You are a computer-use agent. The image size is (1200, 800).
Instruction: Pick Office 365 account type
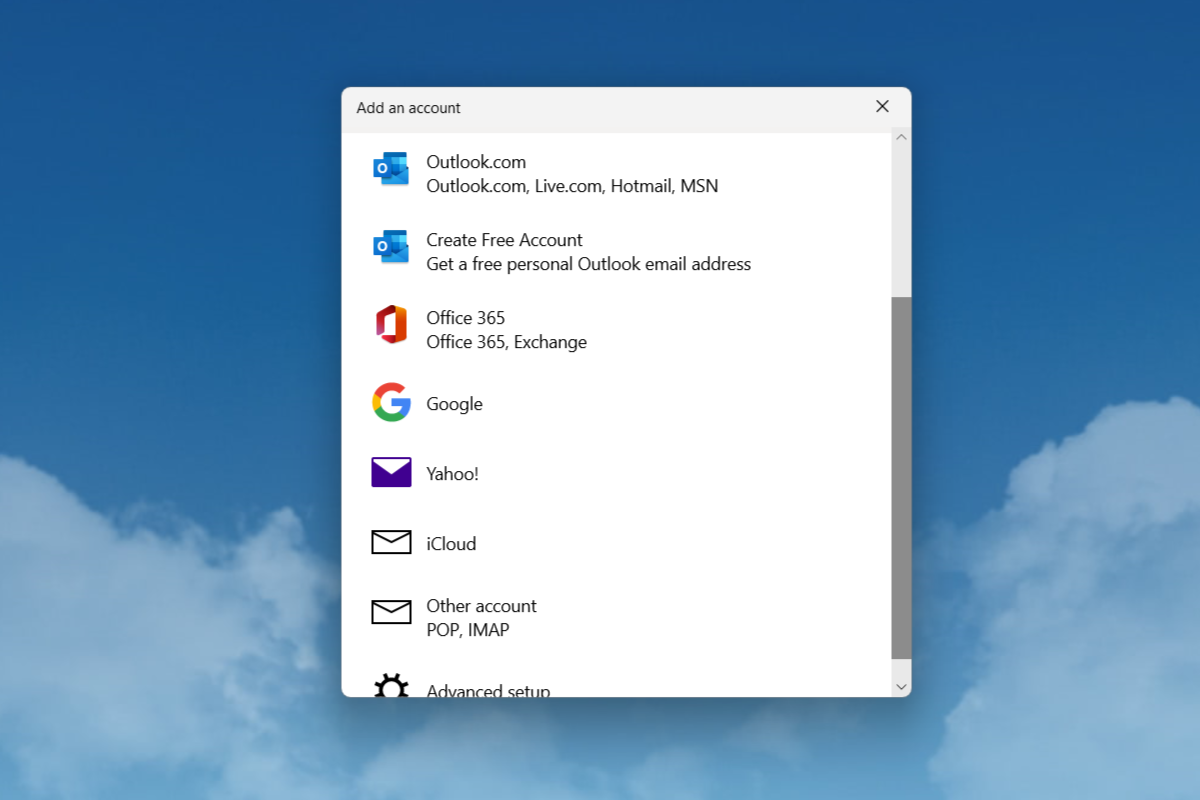(616, 330)
